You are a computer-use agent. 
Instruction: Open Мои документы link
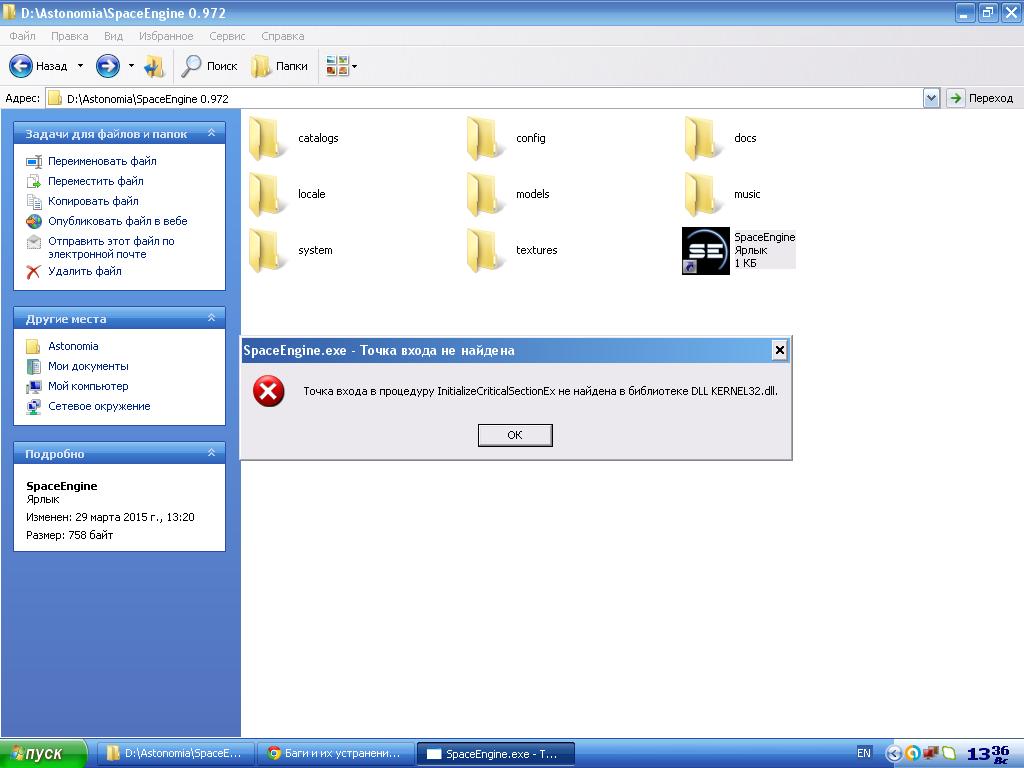pyautogui.click(x=88, y=366)
